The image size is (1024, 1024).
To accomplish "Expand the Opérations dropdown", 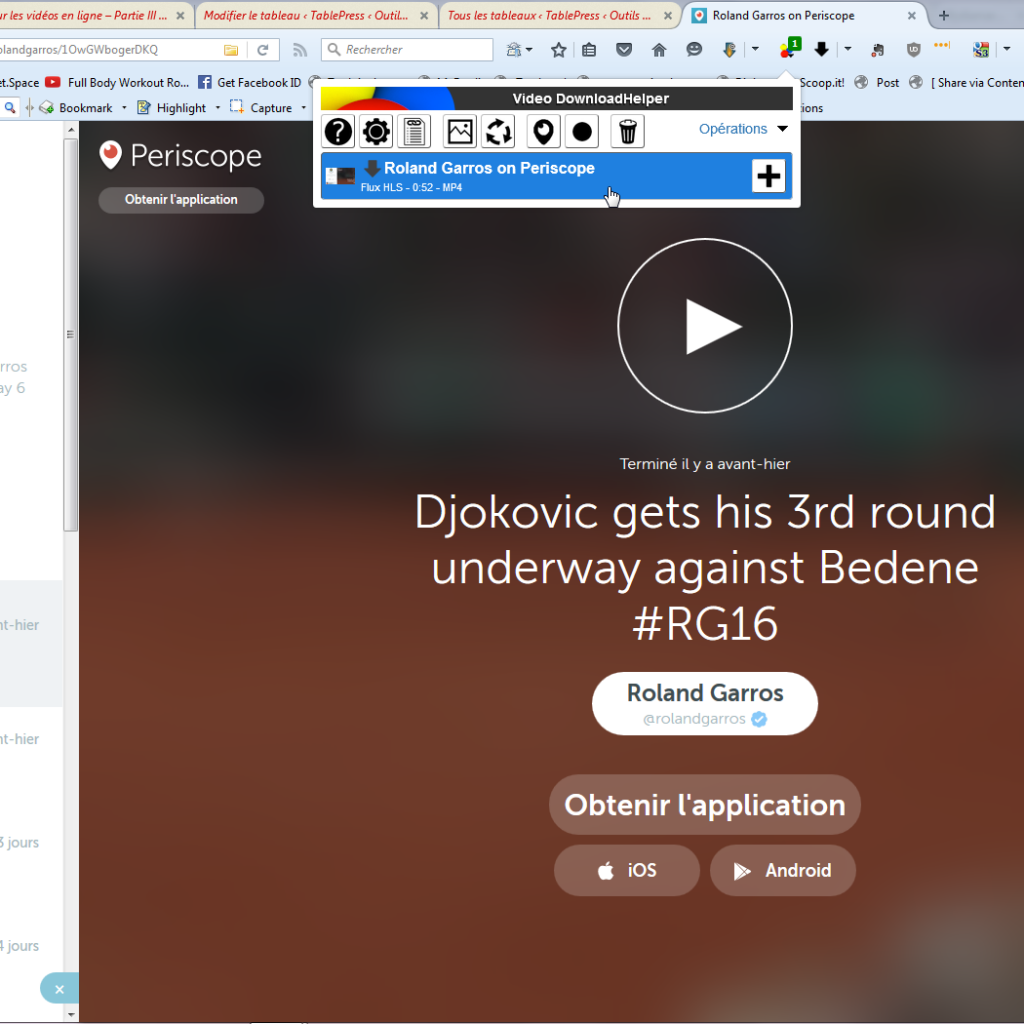I will 743,129.
